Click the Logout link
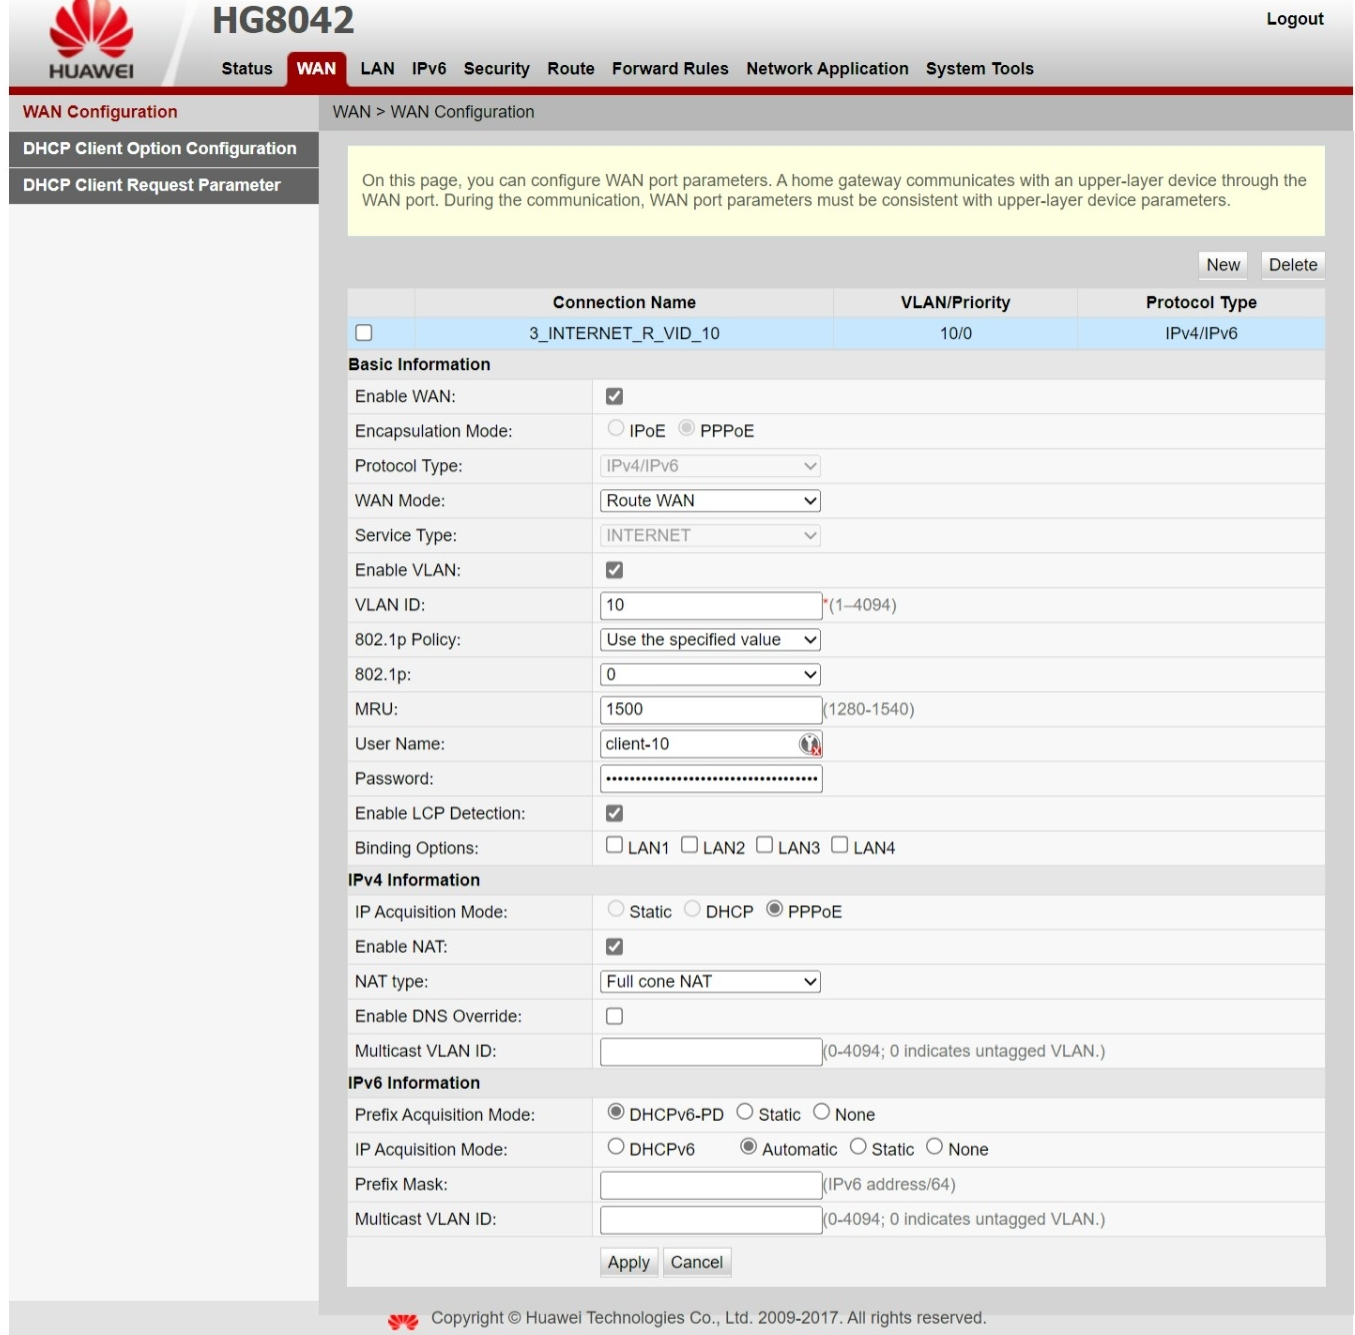Screen dimensions: 1355x1335 pos(1294,19)
